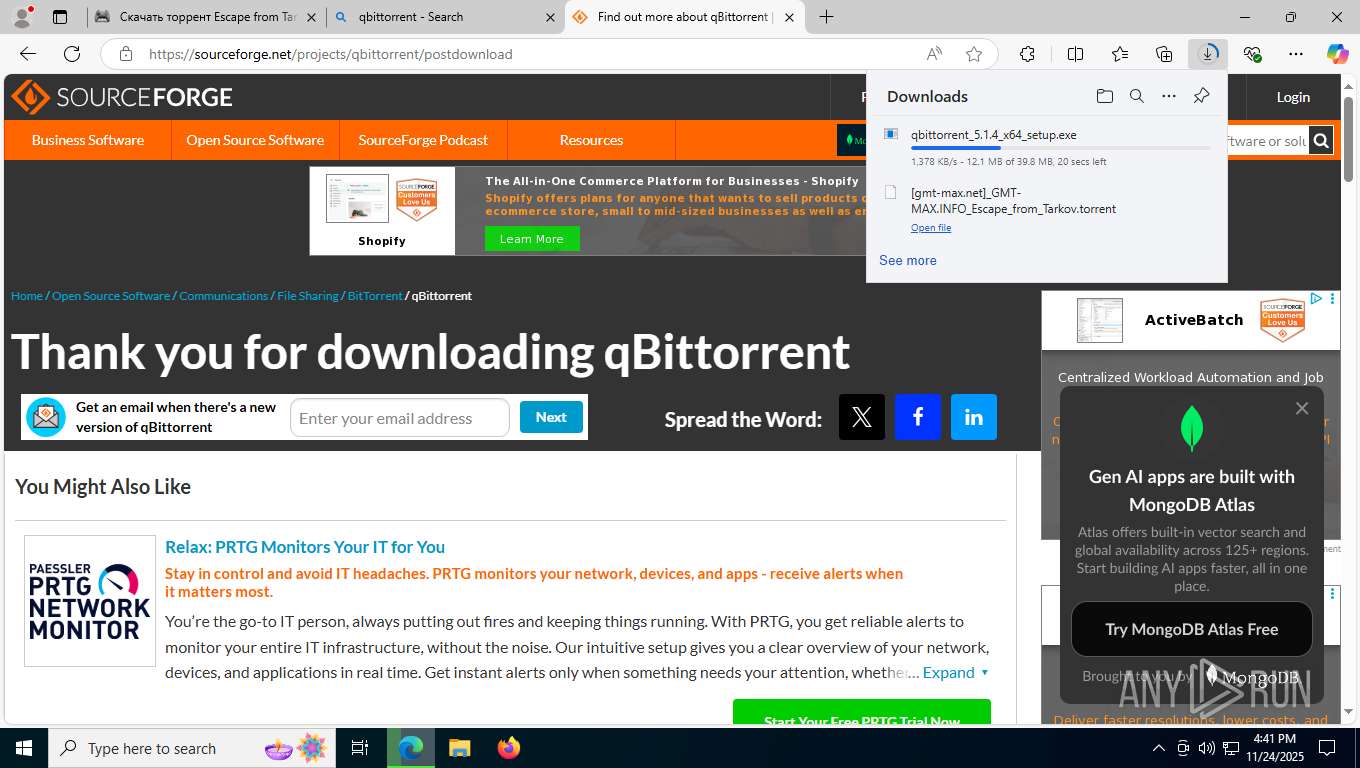Share on X (Twitter) icon
This screenshot has width=1360, height=768.
point(862,417)
